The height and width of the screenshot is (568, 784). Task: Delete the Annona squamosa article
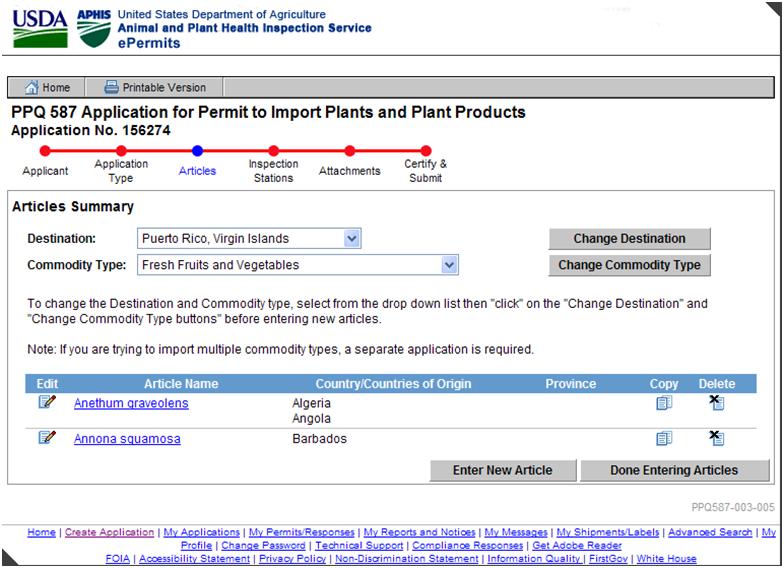[x=716, y=438]
